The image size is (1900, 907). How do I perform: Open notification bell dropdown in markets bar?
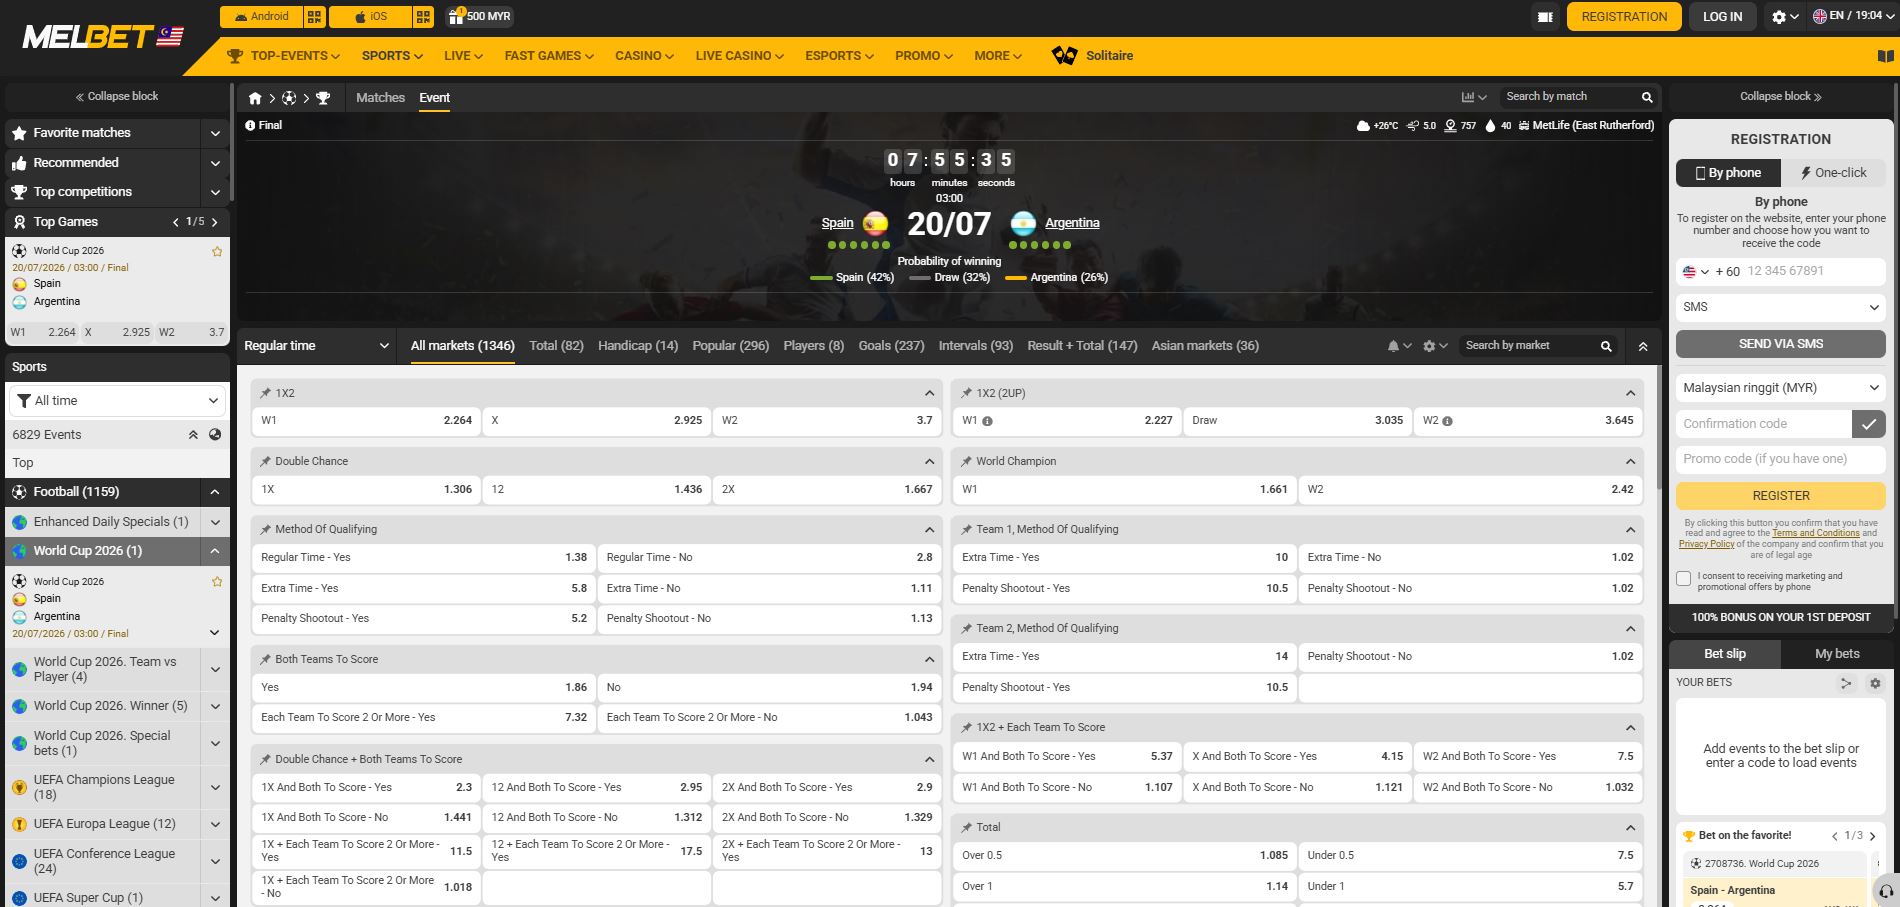tap(1399, 346)
